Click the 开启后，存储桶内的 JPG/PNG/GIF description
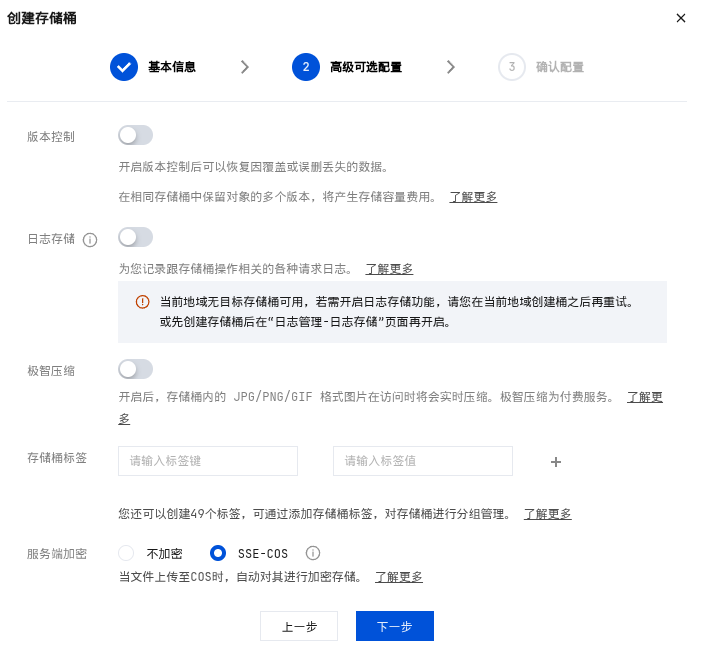The image size is (701, 655). click(x=366, y=397)
